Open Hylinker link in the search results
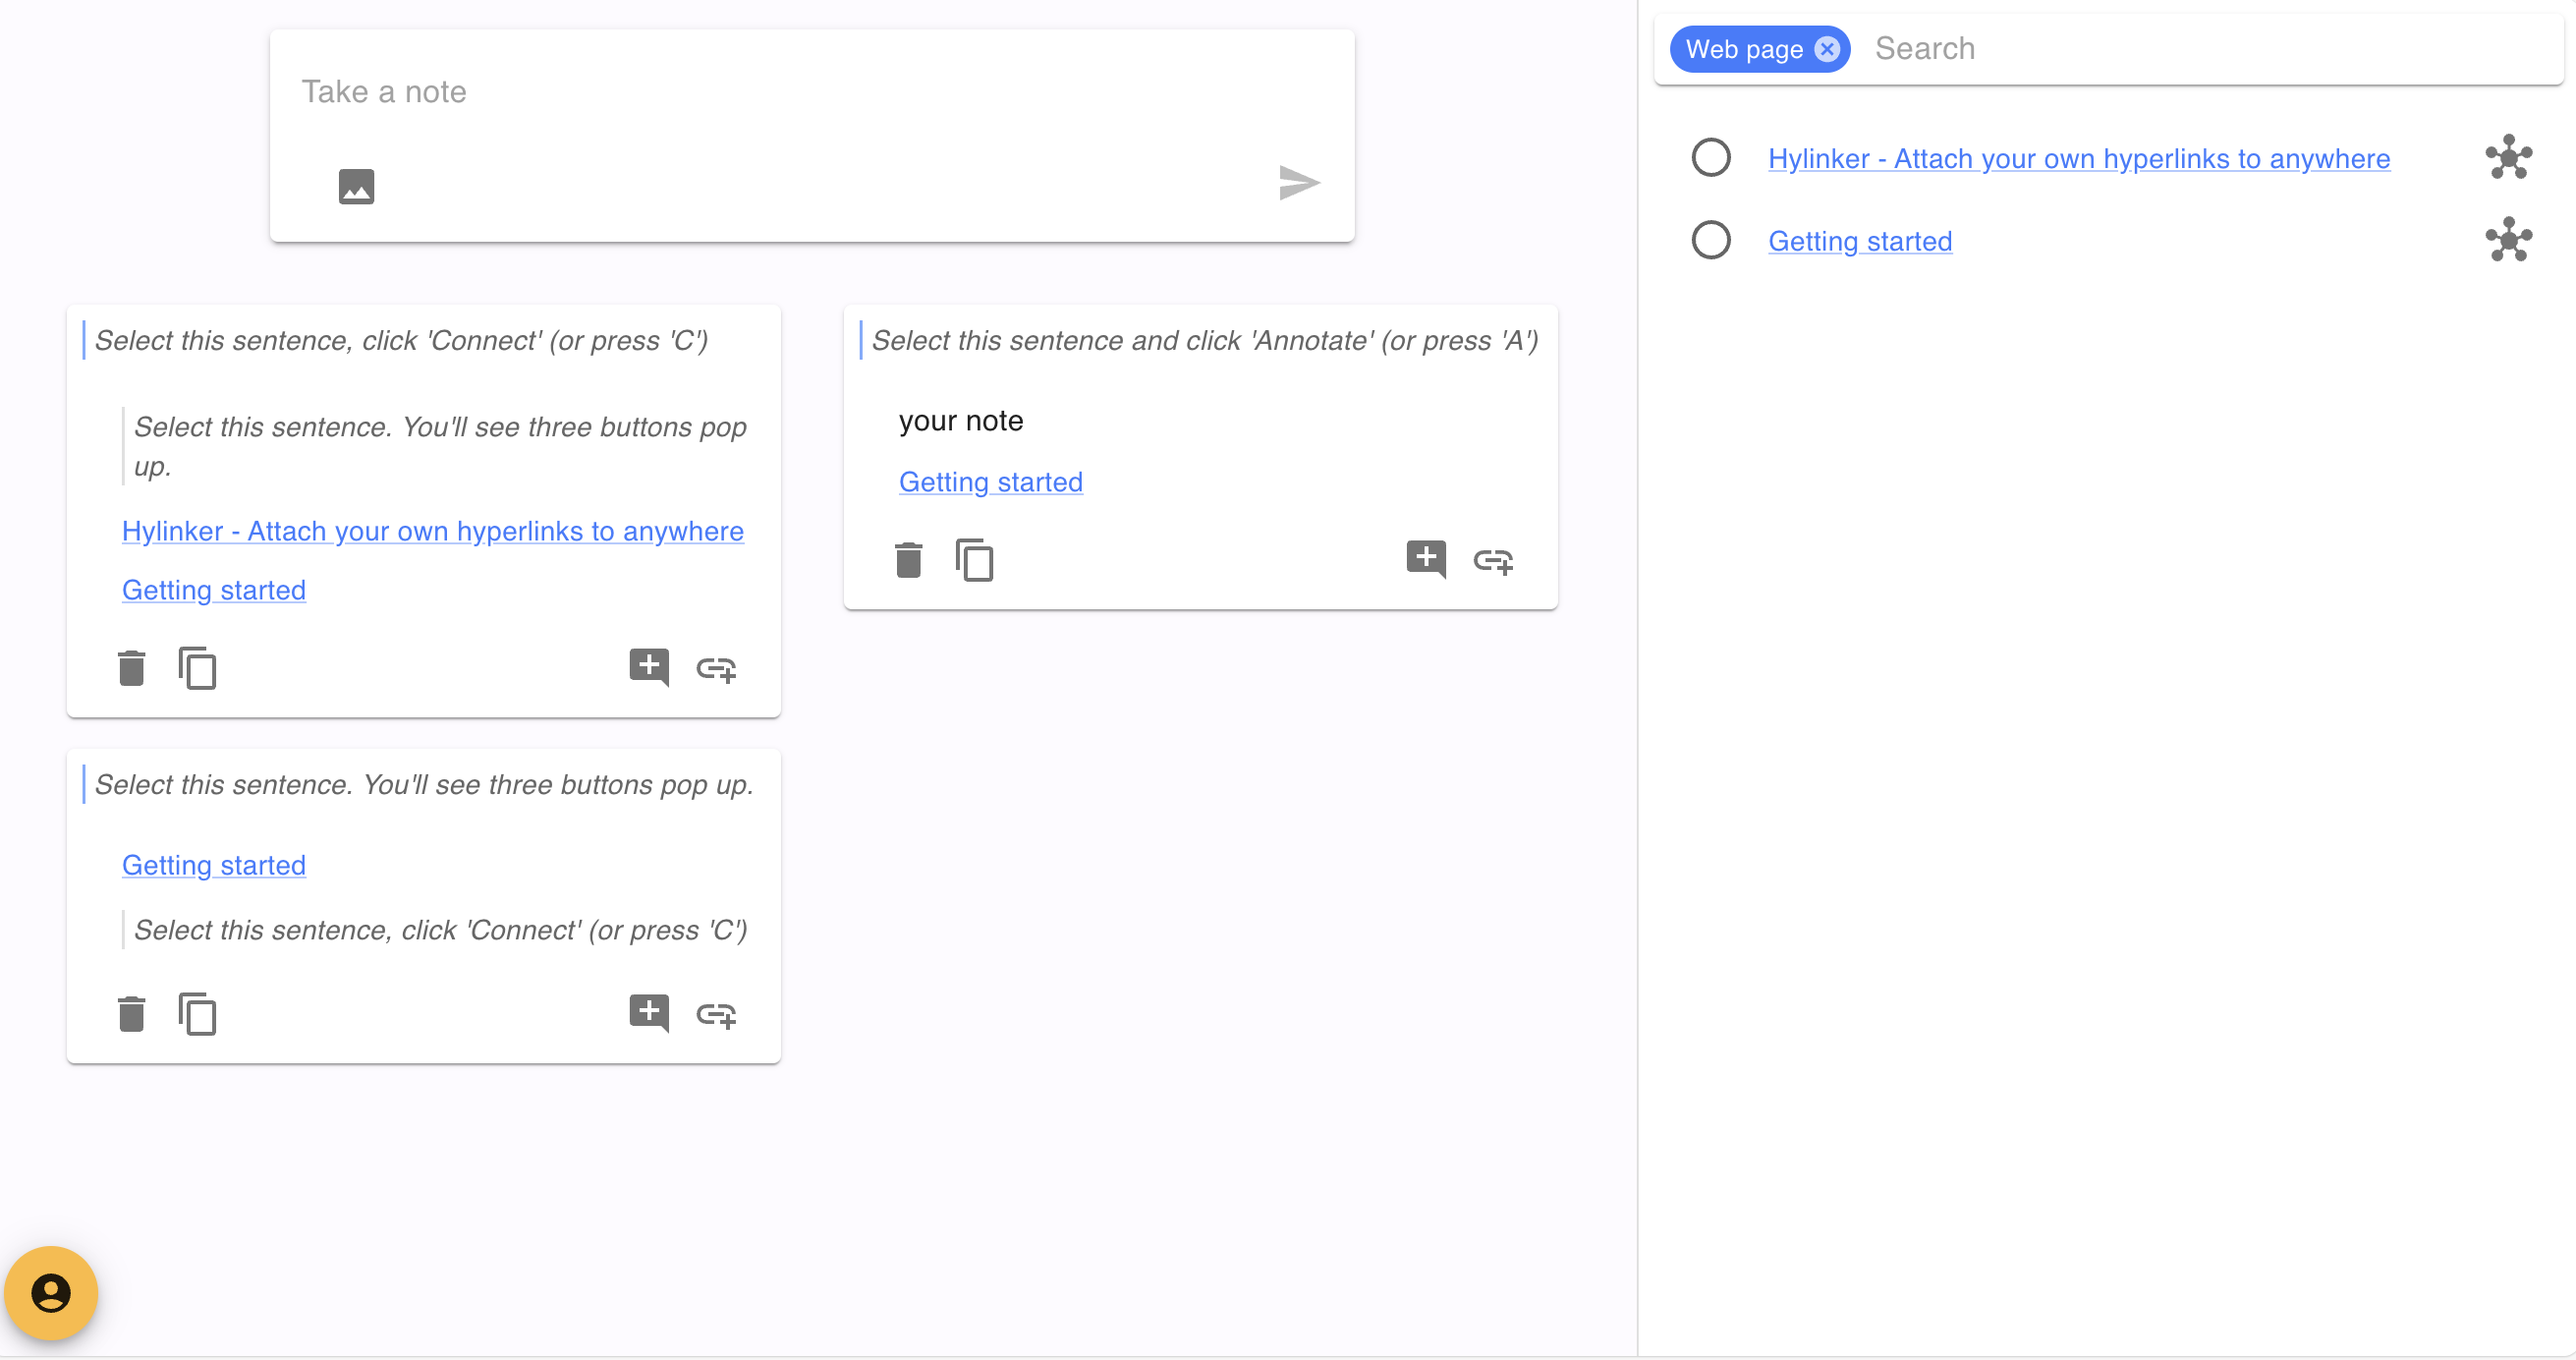 click(x=2079, y=158)
